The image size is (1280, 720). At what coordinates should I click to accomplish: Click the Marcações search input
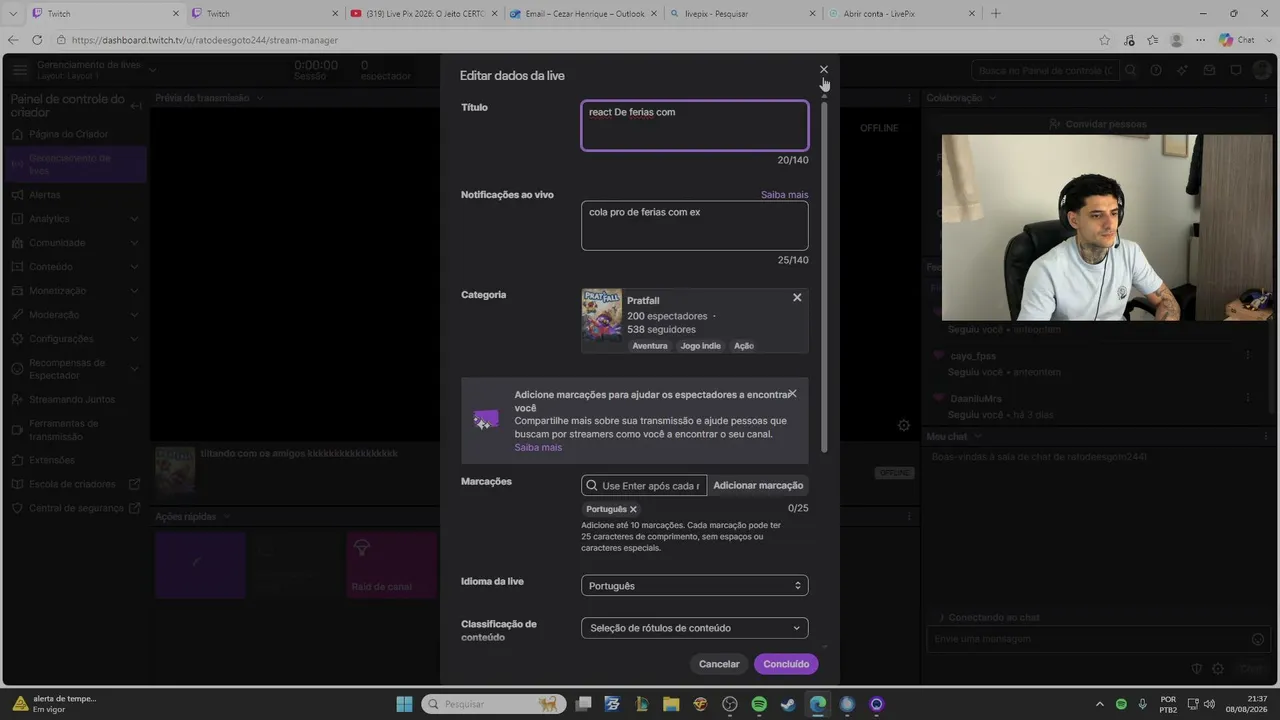(x=644, y=485)
